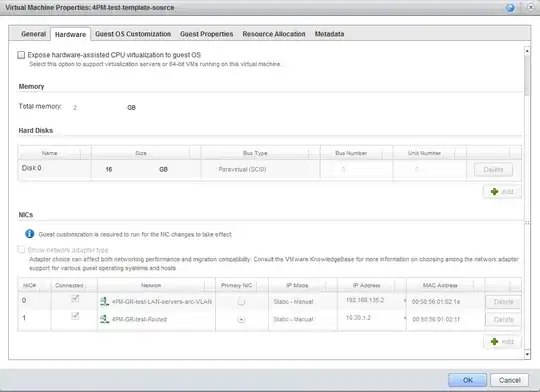The width and height of the screenshot is (540, 392).
Task: Delete NIC 0 with its Delete button
Action: tap(503, 302)
